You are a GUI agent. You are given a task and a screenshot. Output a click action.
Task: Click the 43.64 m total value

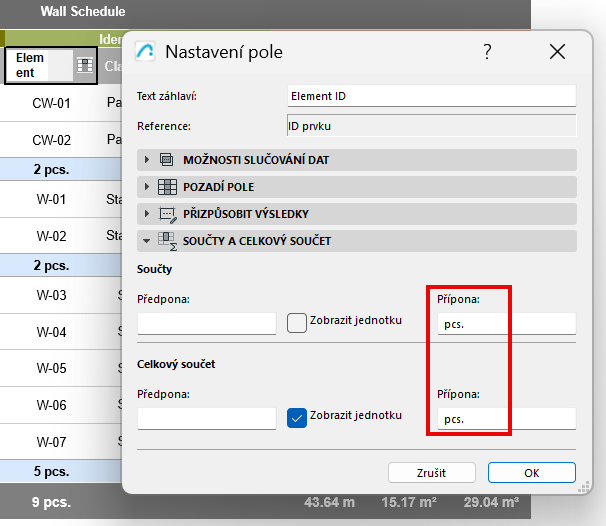click(x=329, y=502)
